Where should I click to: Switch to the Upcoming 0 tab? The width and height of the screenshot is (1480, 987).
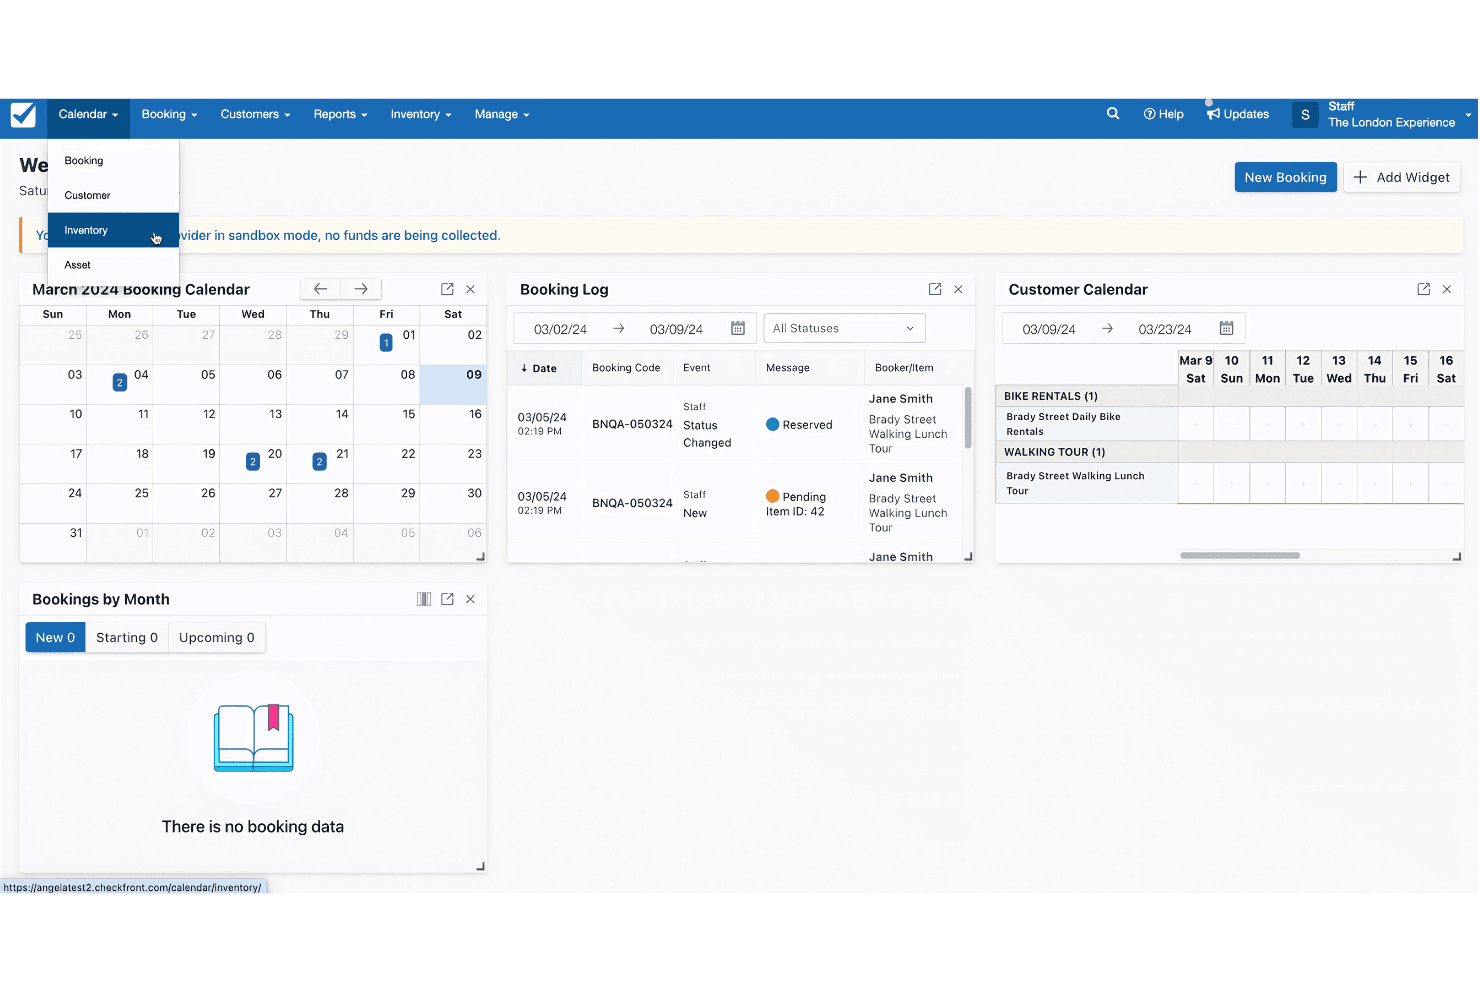(217, 638)
